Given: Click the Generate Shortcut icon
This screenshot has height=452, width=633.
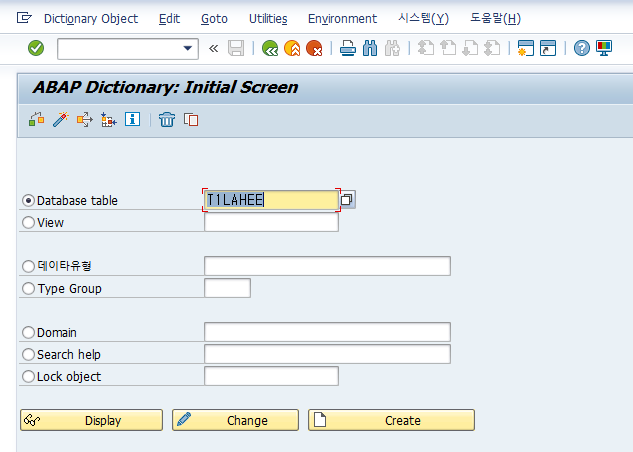Looking at the screenshot, I should click(x=548, y=48).
